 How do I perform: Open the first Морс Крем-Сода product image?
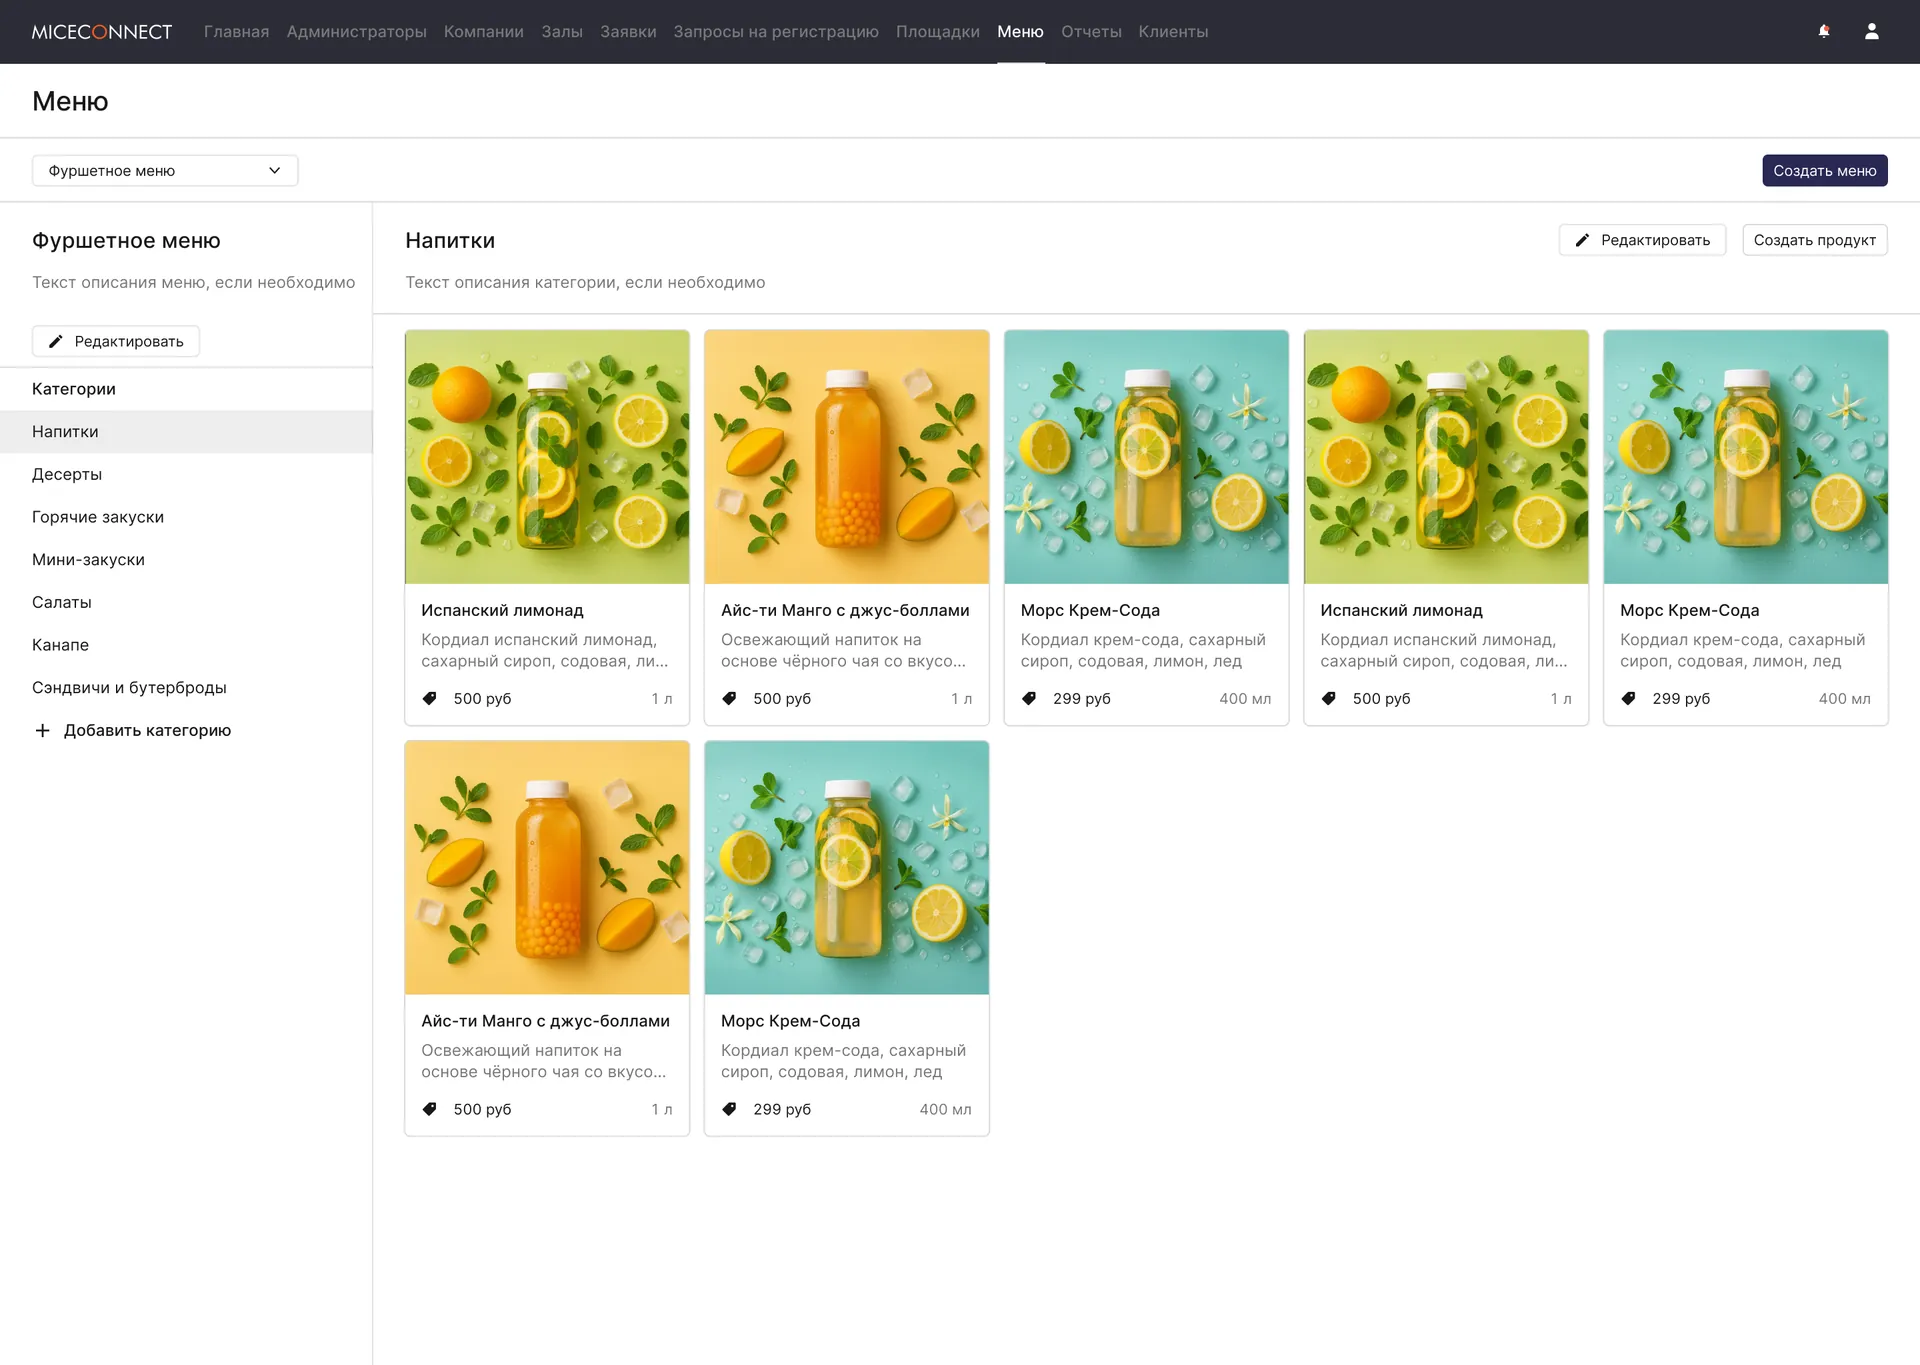(x=1146, y=457)
